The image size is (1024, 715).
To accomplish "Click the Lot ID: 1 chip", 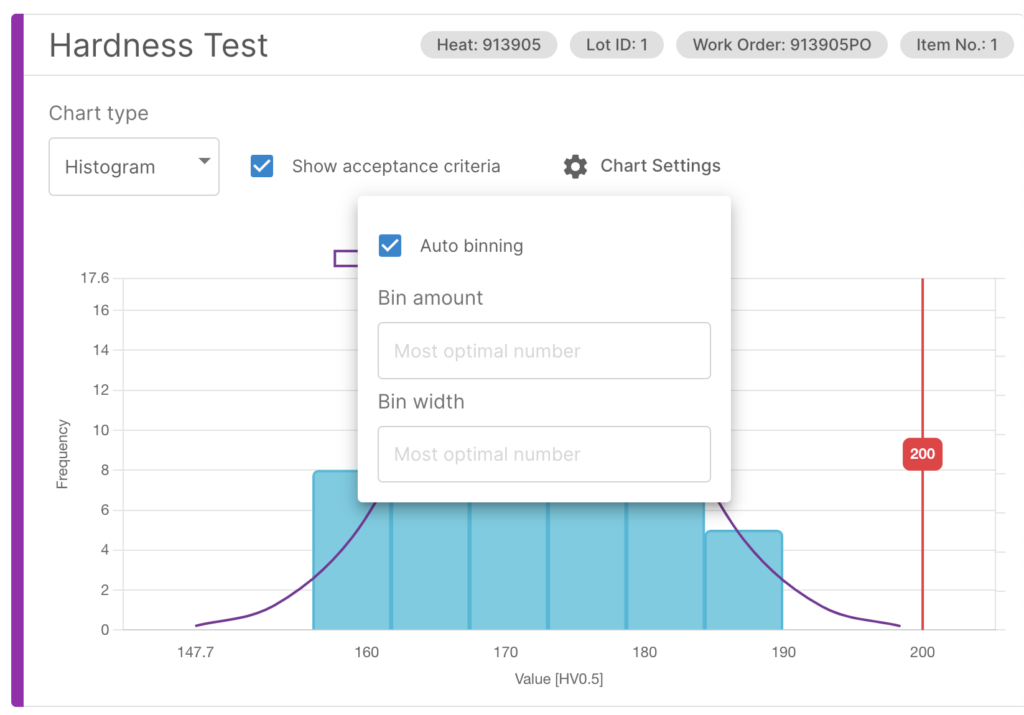I will (616, 45).
